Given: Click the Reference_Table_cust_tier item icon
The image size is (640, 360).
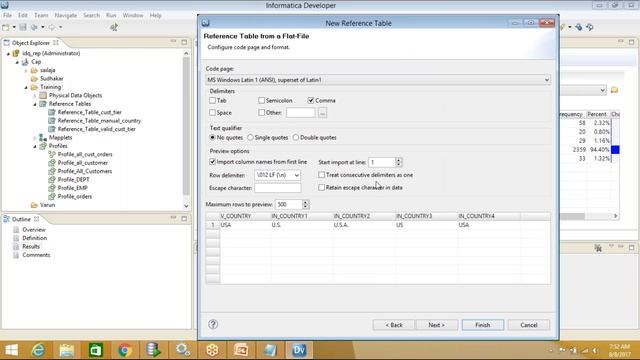Looking at the screenshot, I should 52,112.
